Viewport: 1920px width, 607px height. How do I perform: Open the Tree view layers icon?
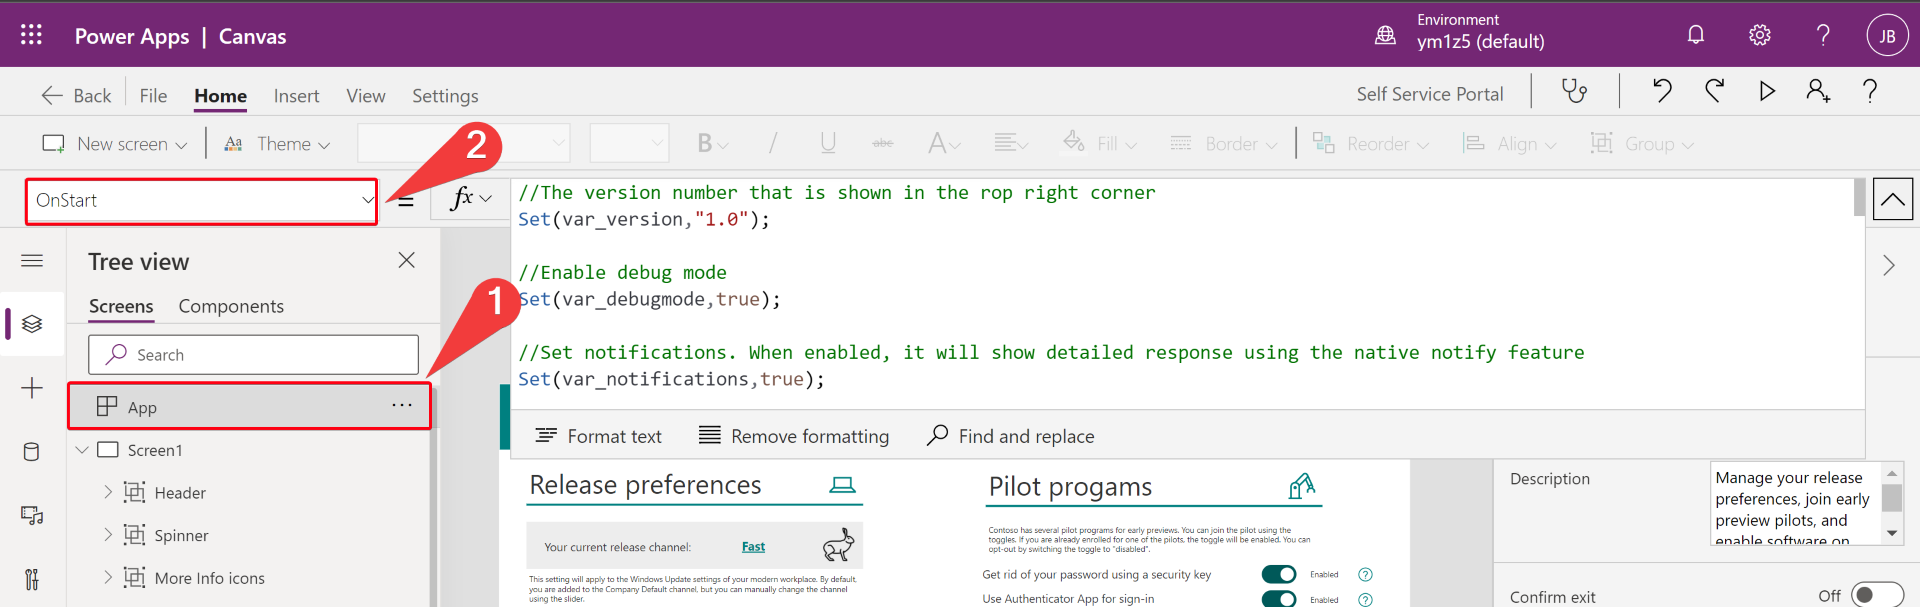click(x=32, y=324)
